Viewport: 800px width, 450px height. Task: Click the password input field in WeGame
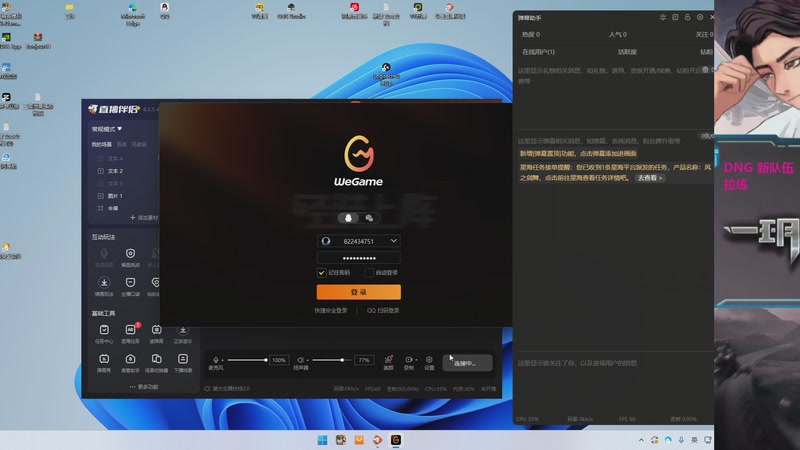[359, 258]
